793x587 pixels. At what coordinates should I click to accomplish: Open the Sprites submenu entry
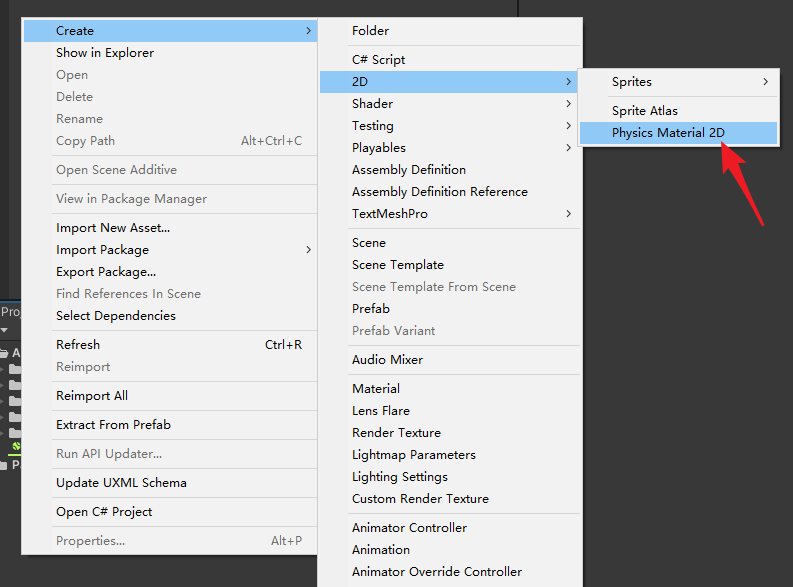(678, 81)
